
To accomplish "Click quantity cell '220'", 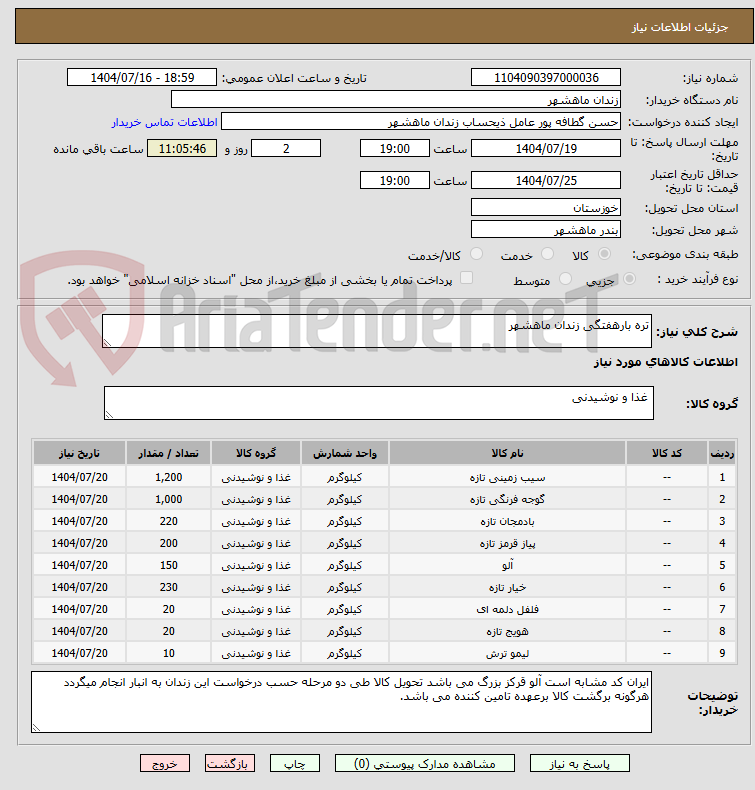I will [169, 521].
